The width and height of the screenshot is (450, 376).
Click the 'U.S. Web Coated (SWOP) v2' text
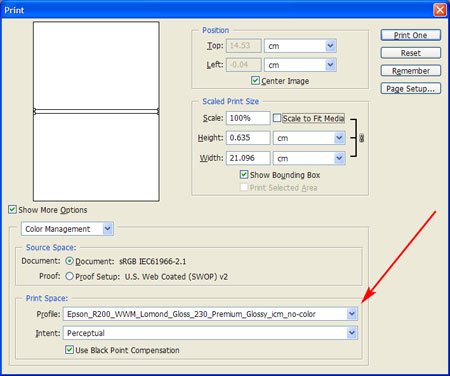point(176,277)
